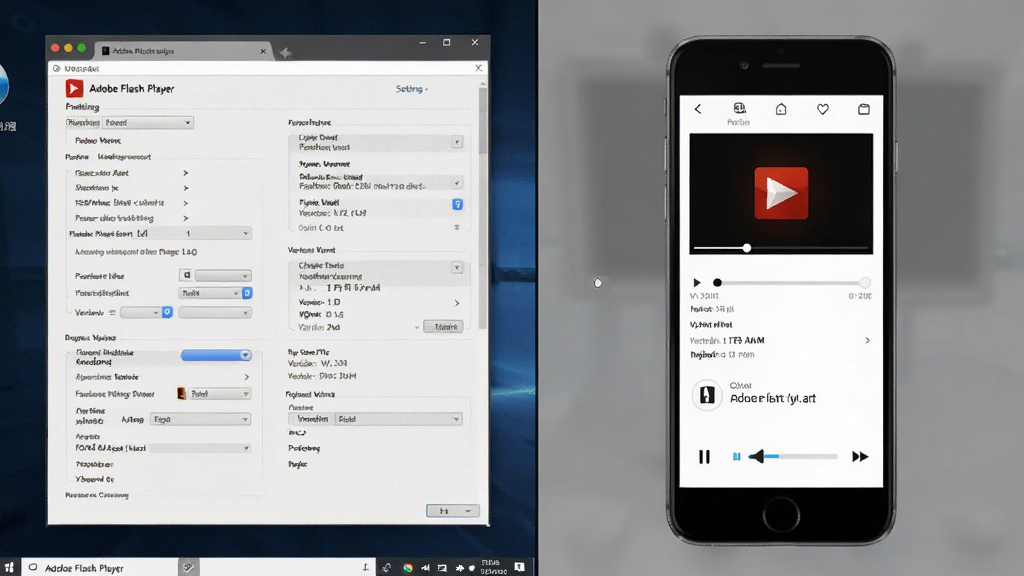Click the blue question mark help icon
Image resolution: width=1024 pixels, height=576 pixels.
point(457,204)
